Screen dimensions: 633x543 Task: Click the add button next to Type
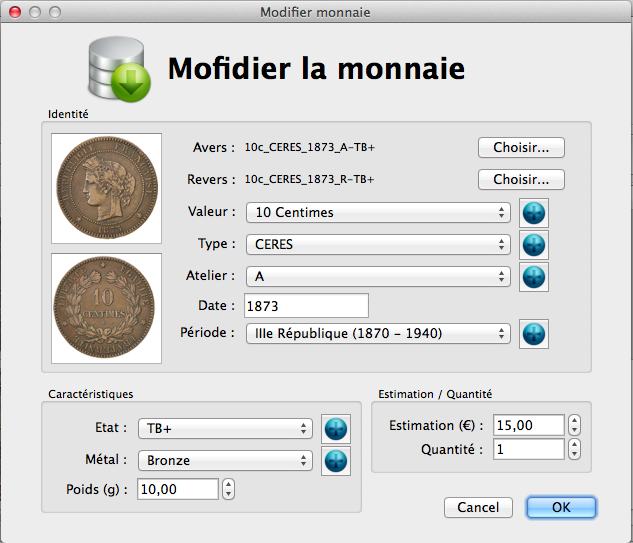(x=535, y=245)
